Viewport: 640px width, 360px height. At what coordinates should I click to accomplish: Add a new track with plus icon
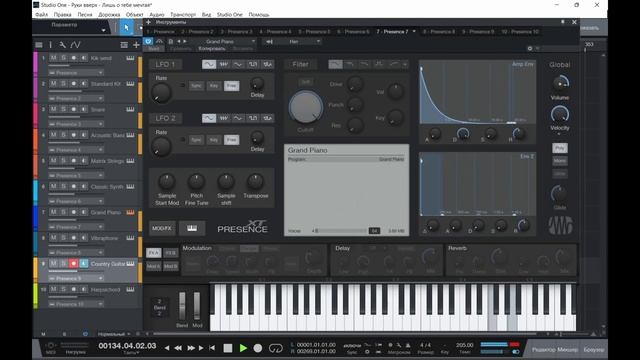[136, 45]
